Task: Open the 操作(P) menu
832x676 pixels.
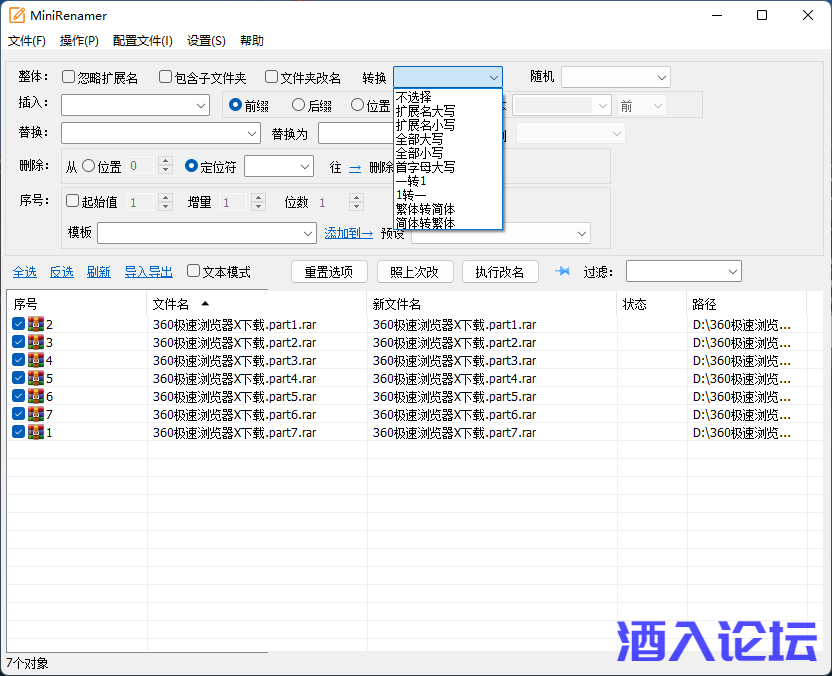Action: [79, 41]
